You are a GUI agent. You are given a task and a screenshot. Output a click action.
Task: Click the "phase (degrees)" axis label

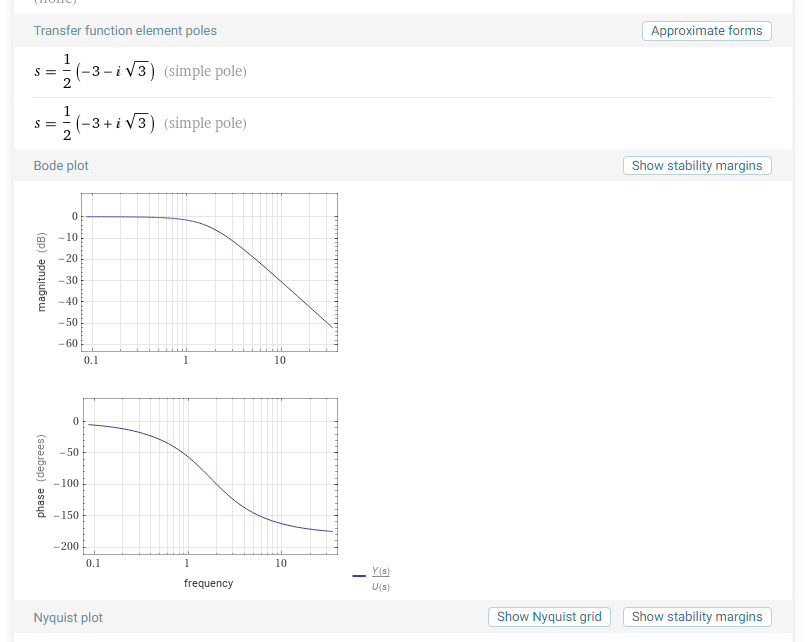point(42,476)
